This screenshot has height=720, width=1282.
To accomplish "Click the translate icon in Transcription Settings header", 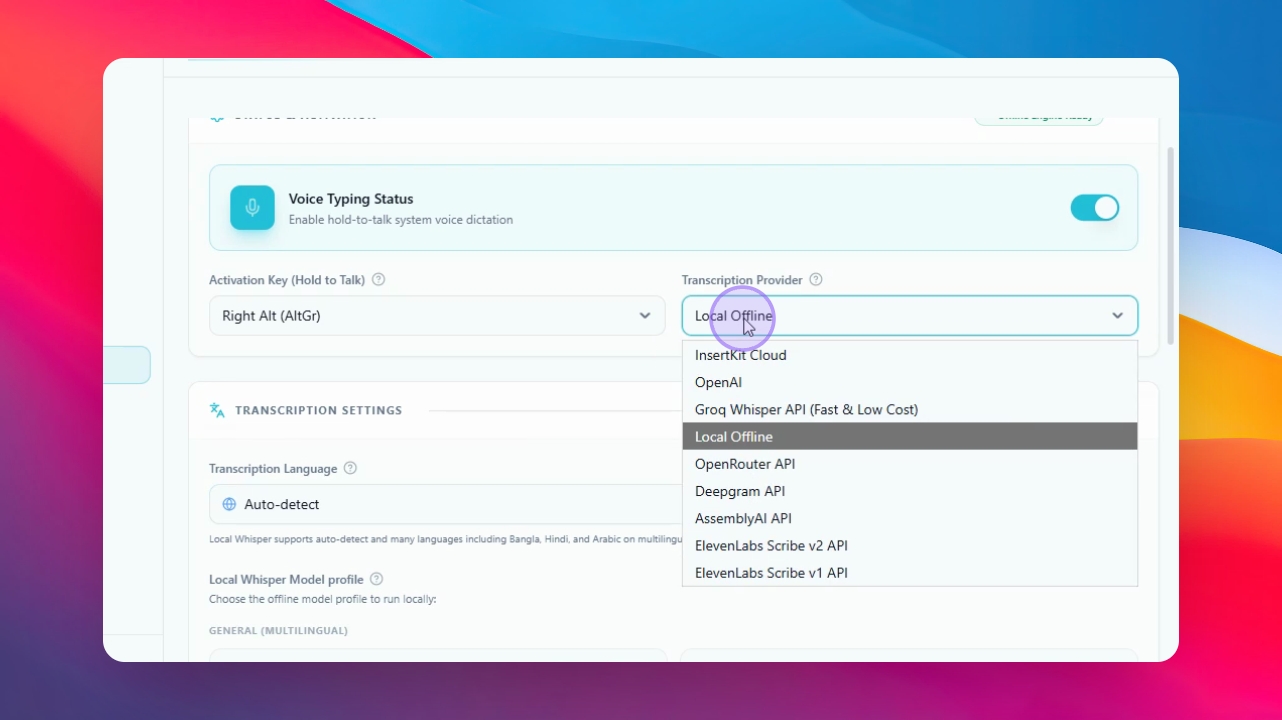I will pyautogui.click(x=217, y=410).
